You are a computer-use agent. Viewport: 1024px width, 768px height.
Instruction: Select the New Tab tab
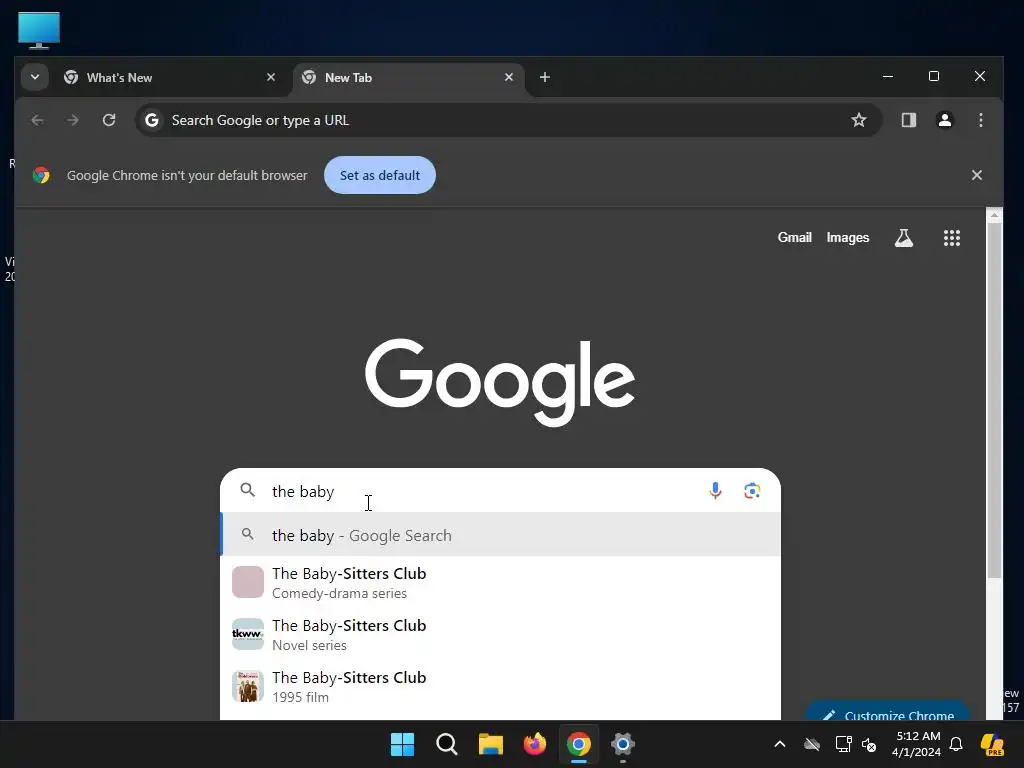[x=409, y=77]
